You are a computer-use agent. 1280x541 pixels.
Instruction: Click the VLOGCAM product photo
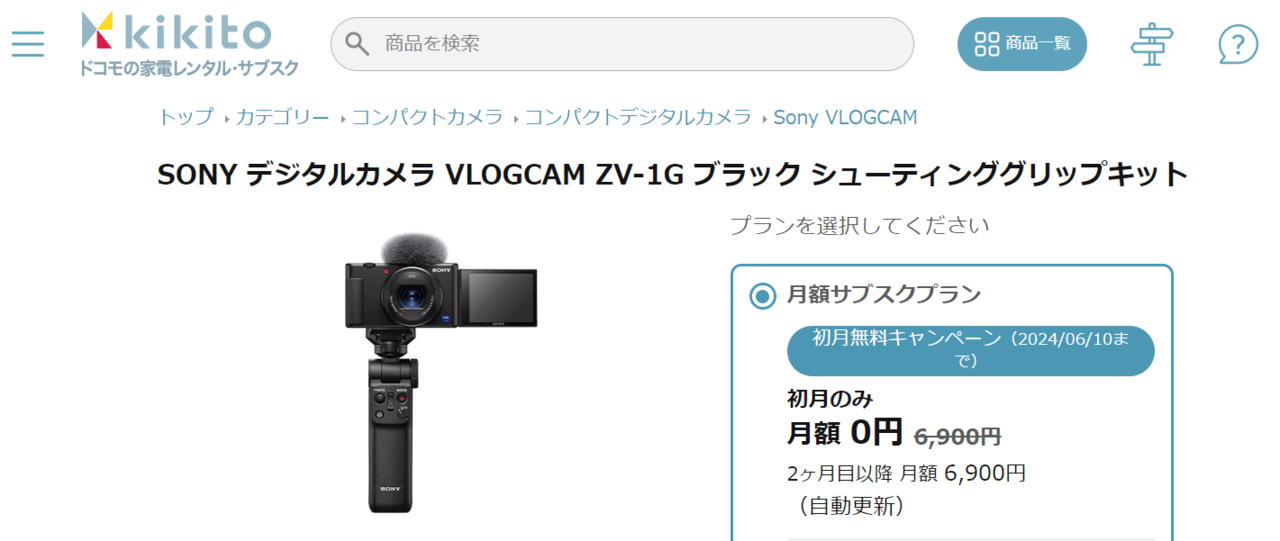click(441, 373)
